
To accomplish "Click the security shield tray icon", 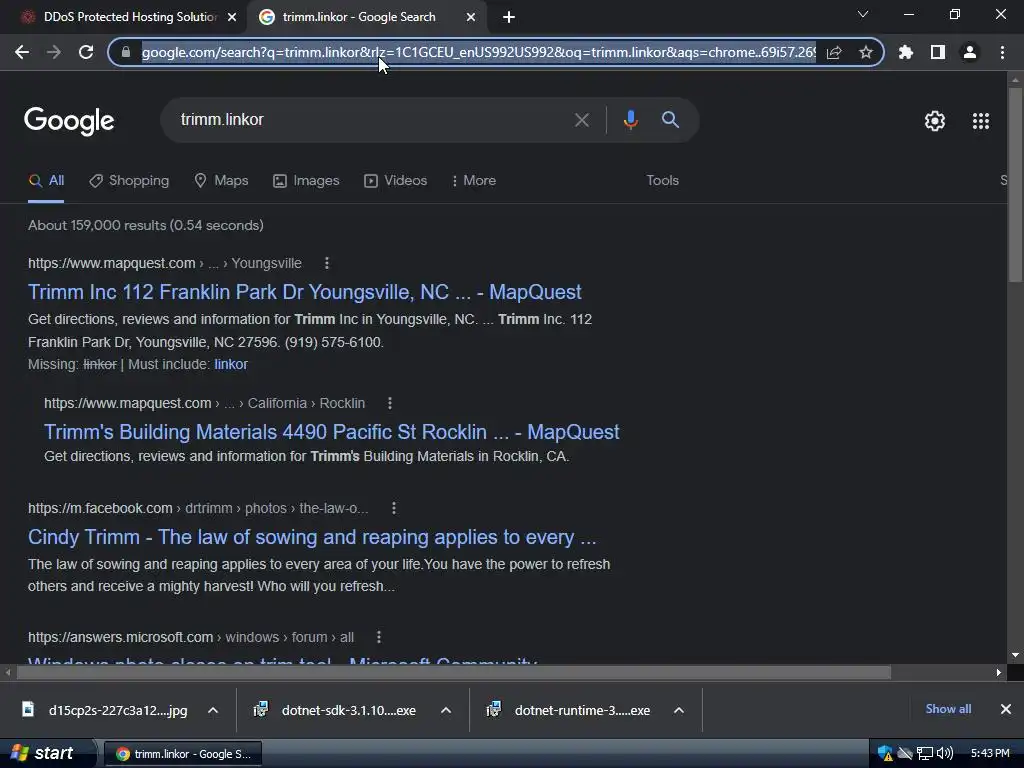I will coord(885,754).
